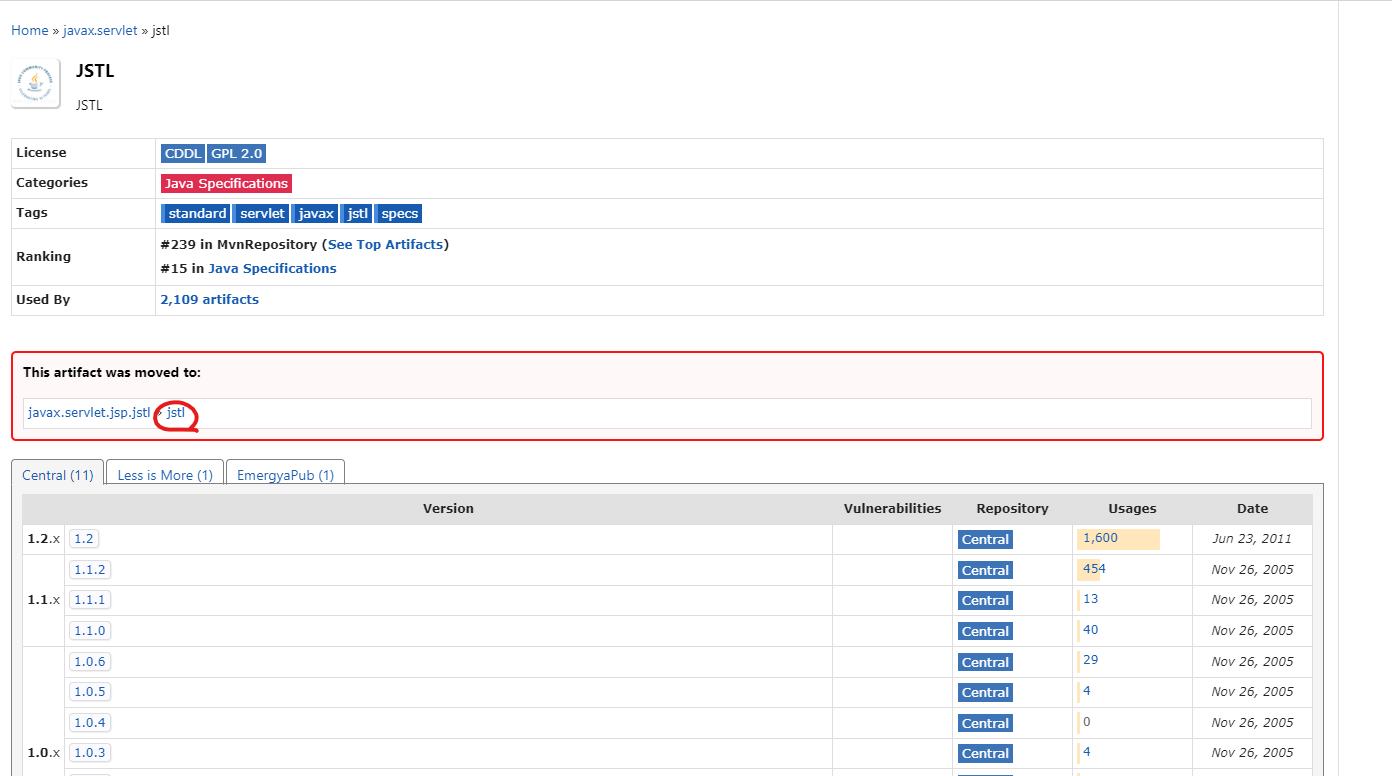This screenshot has width=1392, height=776.
Task: Click the CDDL license tag
Action: pyautogui.click(x=183, y=154)
